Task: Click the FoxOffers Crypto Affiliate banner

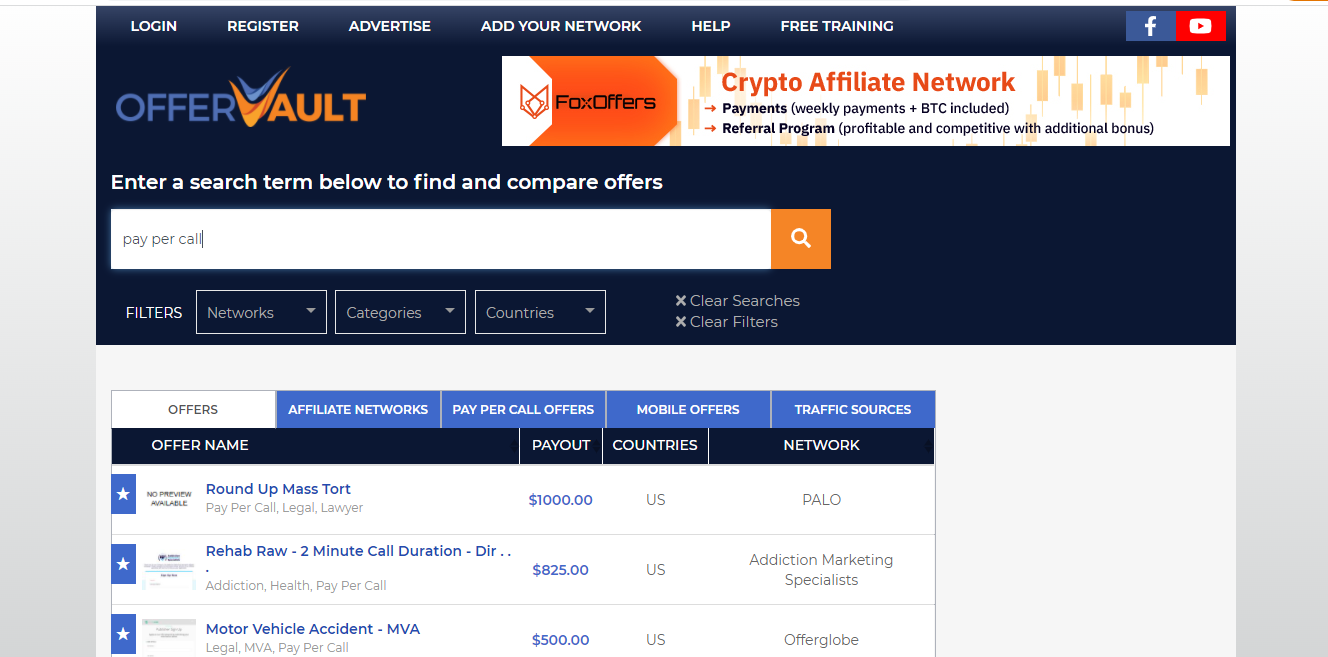Action: point(866,101)
